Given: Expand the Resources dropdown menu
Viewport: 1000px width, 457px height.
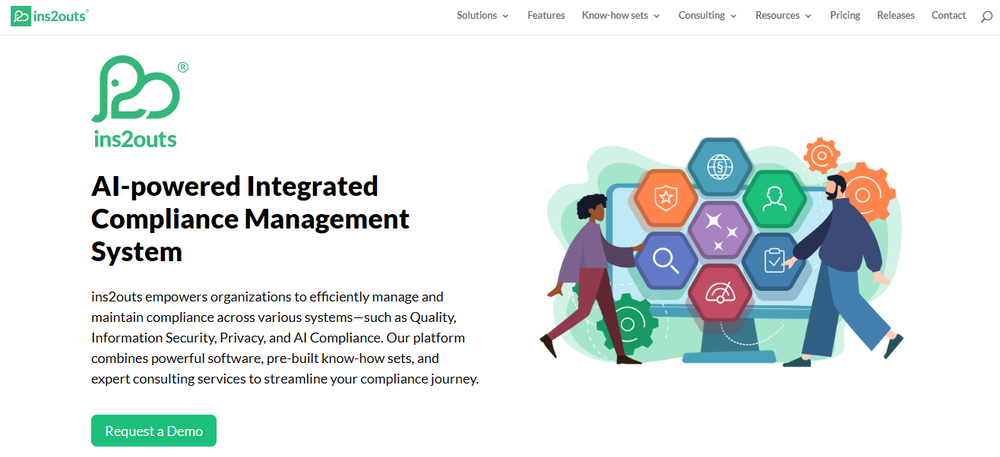Looking at the screenshot, I should click(x=783, y=16).
